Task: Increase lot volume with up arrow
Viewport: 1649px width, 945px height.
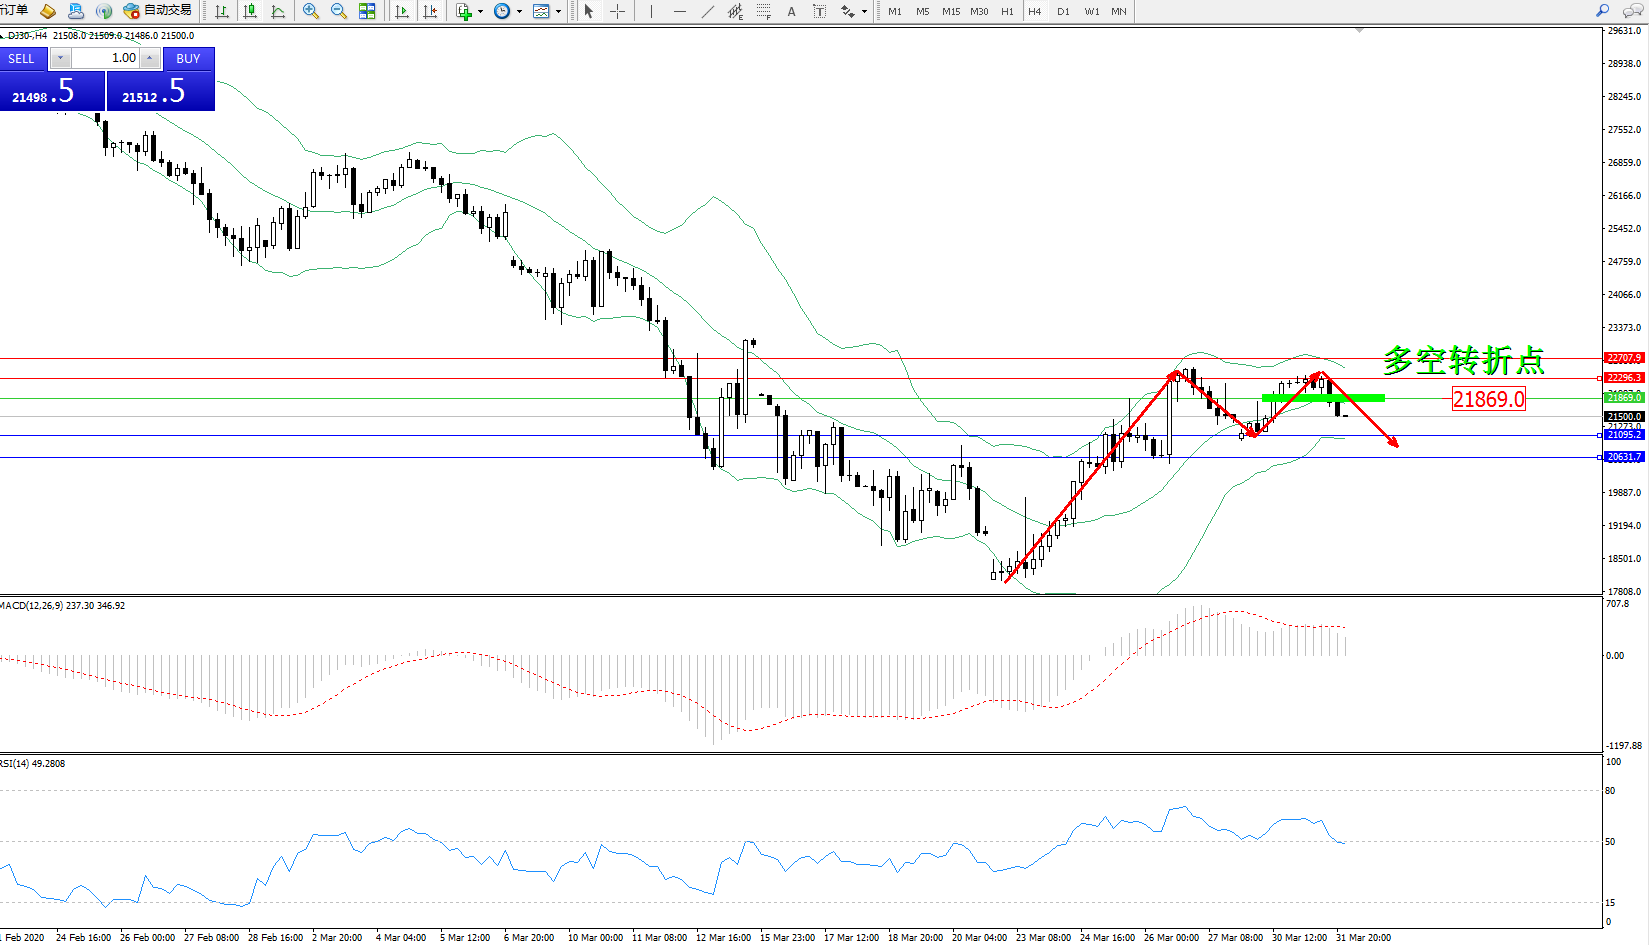Action: coord(149,58)
